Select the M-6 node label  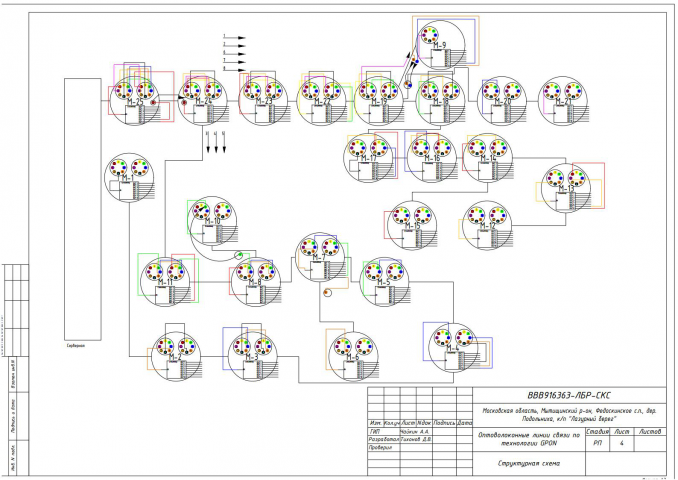coord(353,357)
